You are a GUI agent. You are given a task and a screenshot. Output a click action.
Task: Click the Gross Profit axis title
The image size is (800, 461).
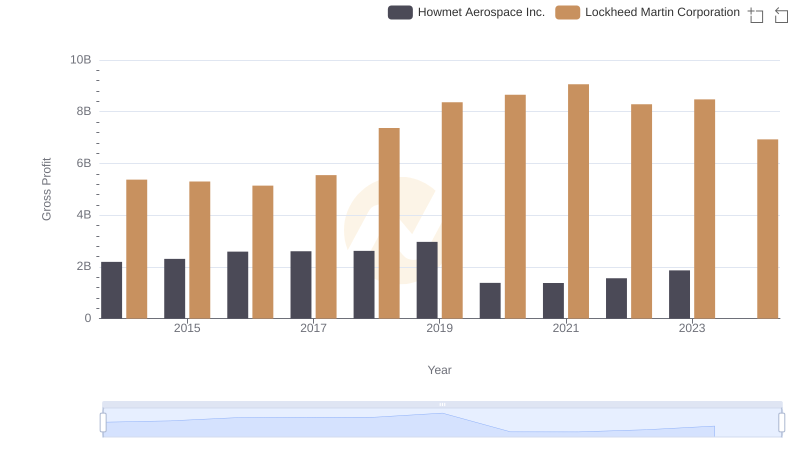[46, 189]
